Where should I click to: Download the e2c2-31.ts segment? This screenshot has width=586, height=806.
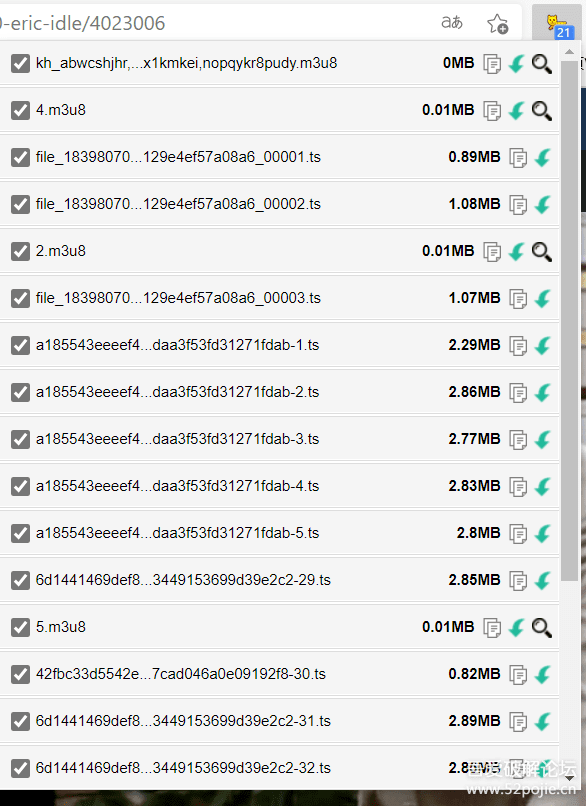point(542,722)
